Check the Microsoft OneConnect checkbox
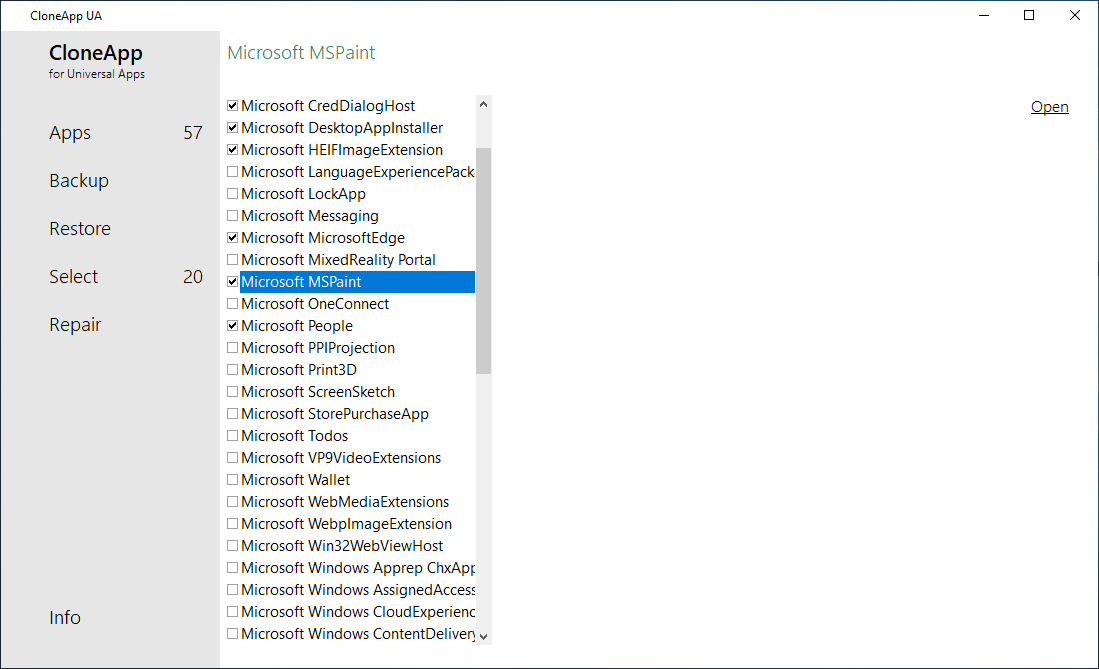 (x=233, y=304)
